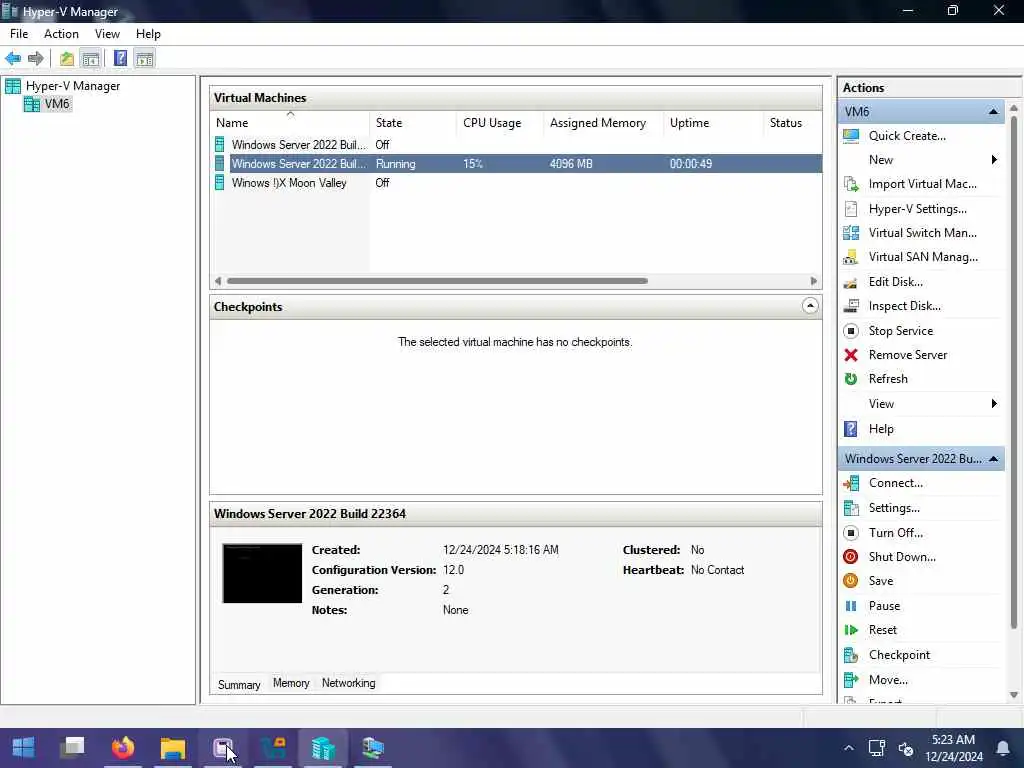Click down arrow of Actions pane scrollbar

pyautogui.click(x=1014, y=696)
